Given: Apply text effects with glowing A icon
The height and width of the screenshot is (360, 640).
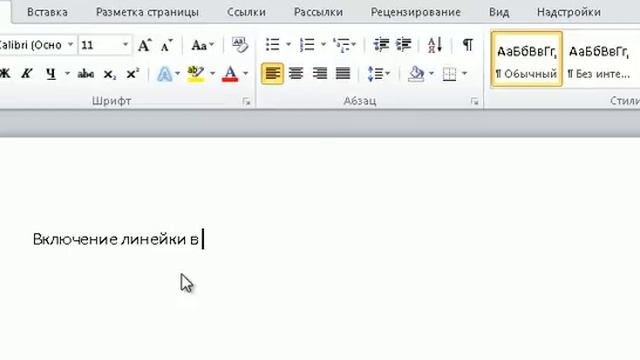Looking at the screenshot, I should point(164,74).
